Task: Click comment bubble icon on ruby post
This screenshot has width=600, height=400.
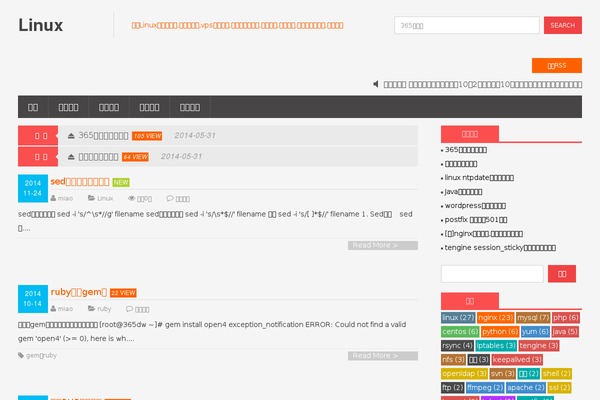Action: click(129, 309)
